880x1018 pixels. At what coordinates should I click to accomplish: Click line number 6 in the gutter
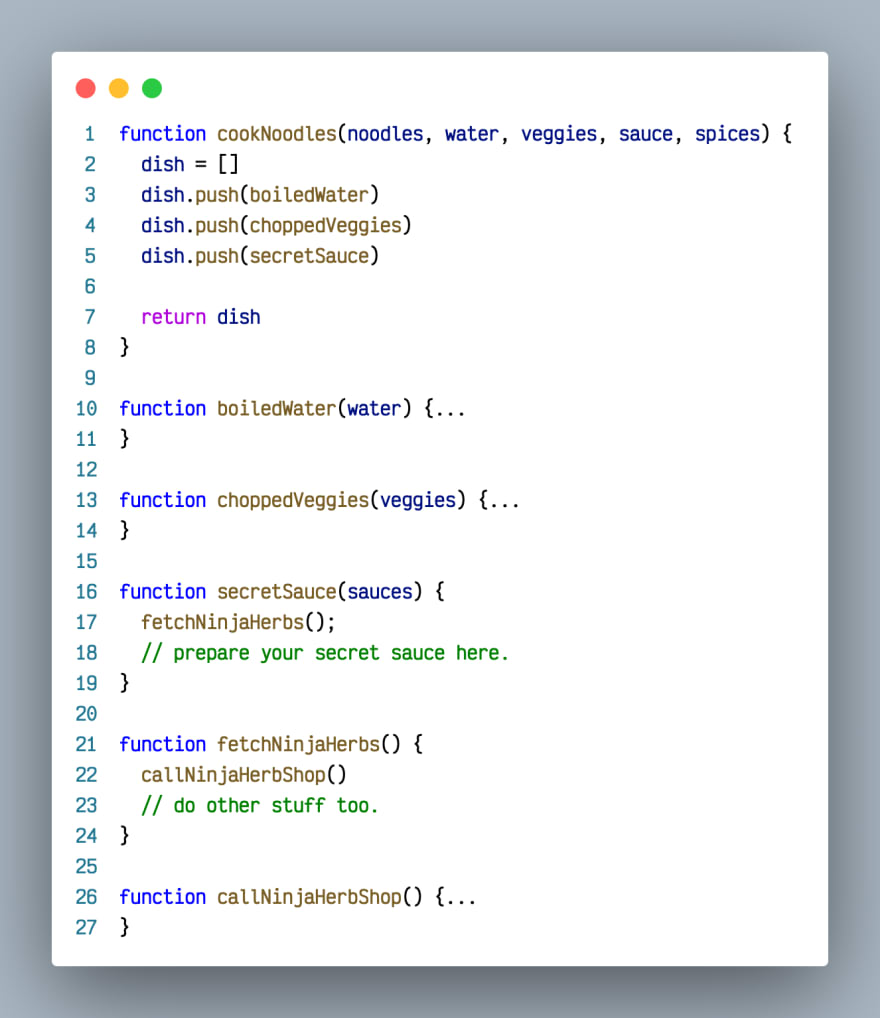coord(90,287)
